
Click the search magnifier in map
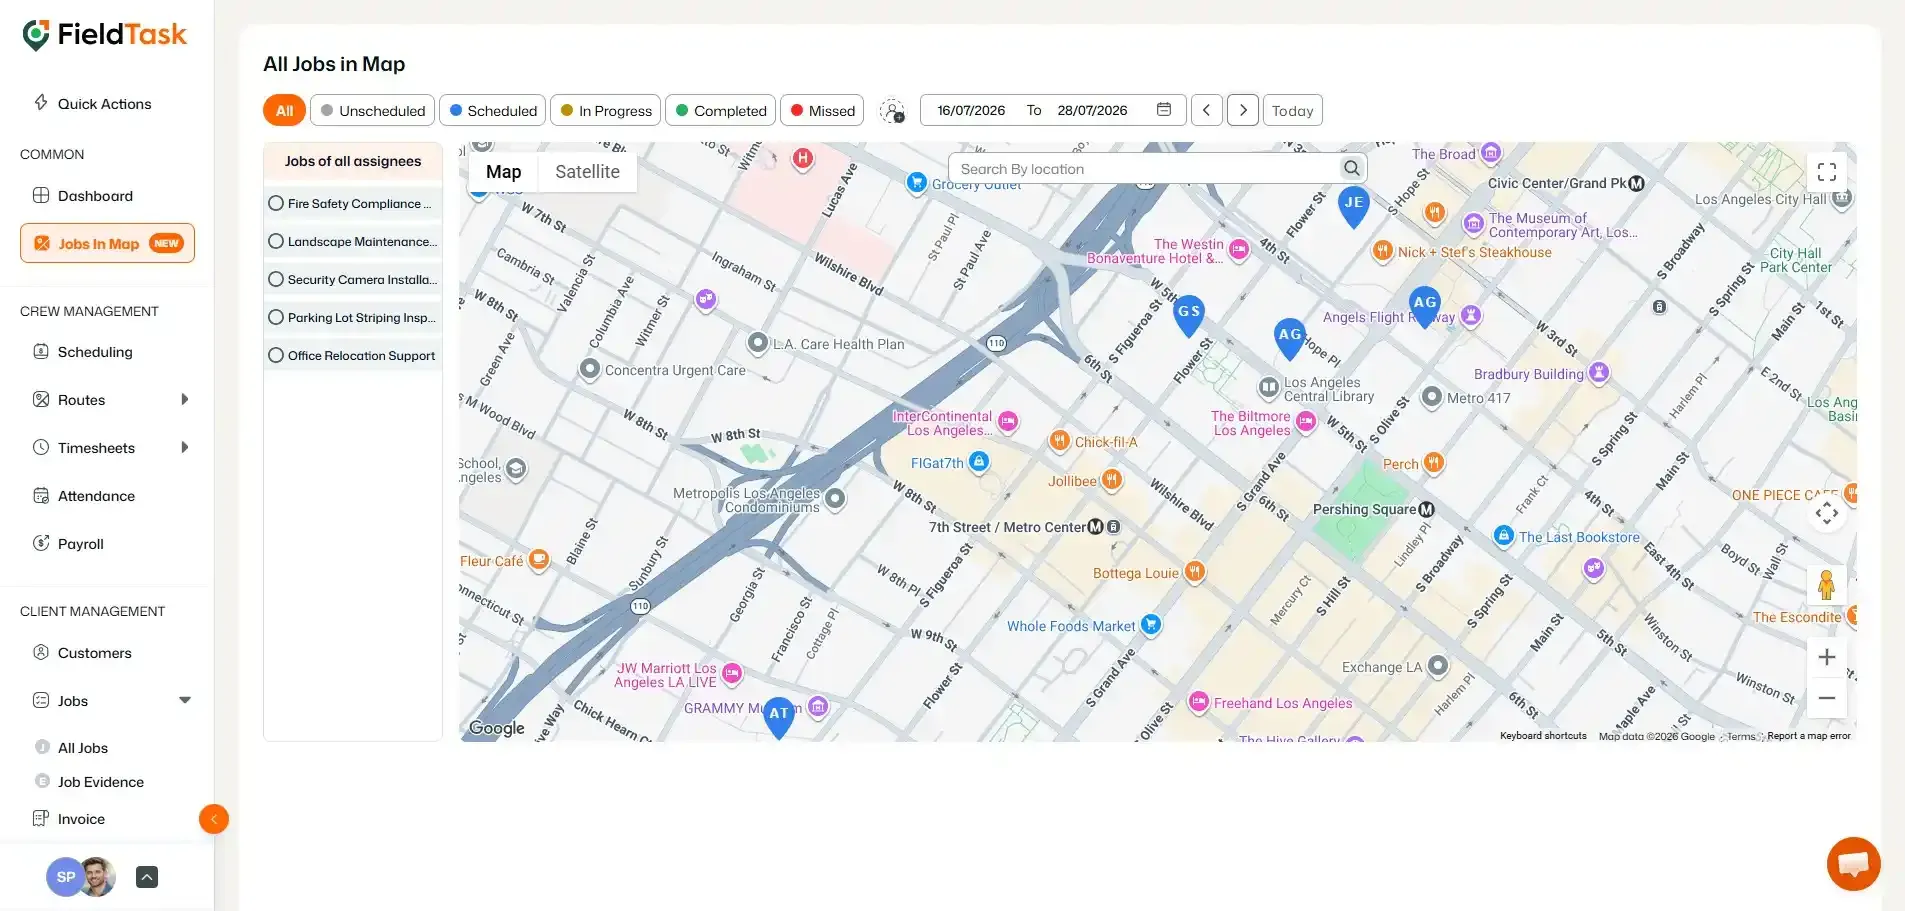click(x=1351, y=168)
